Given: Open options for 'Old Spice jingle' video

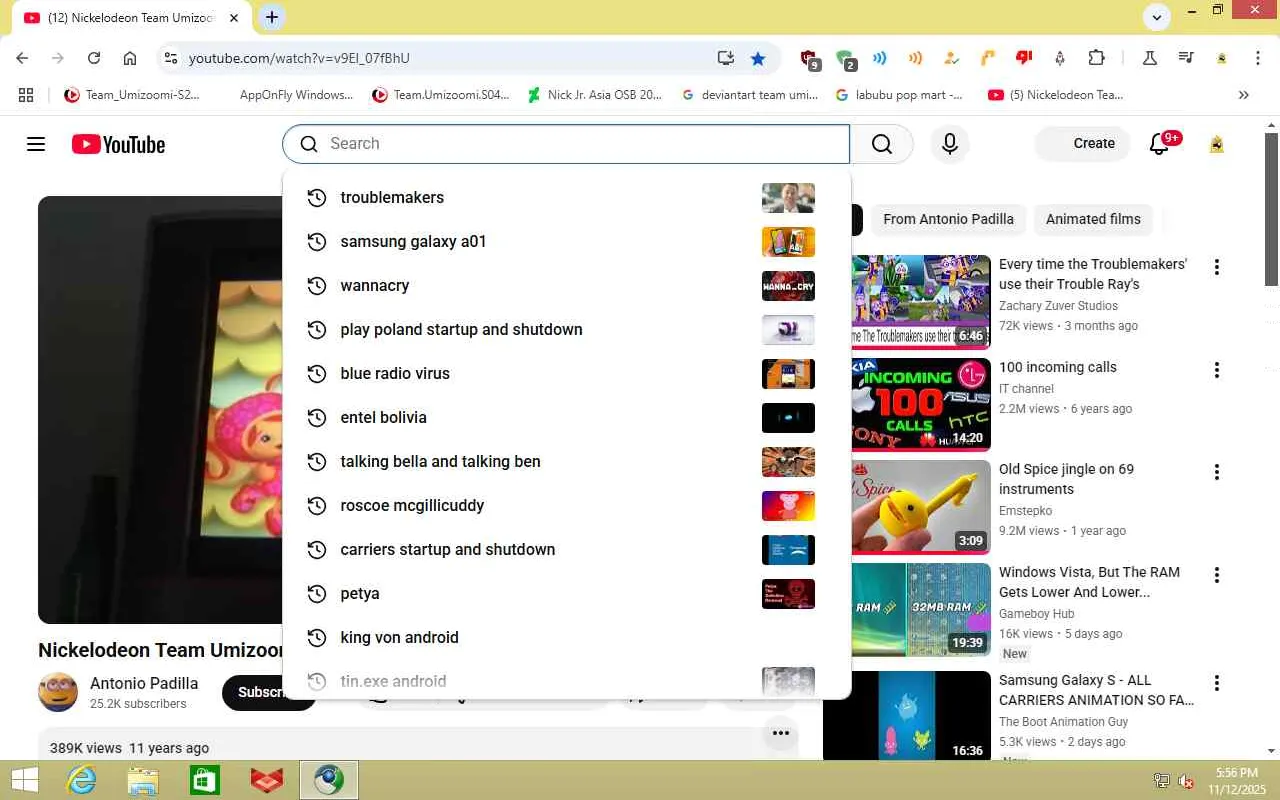Looking at the screenshot, I should click(x=1217, y=472).
